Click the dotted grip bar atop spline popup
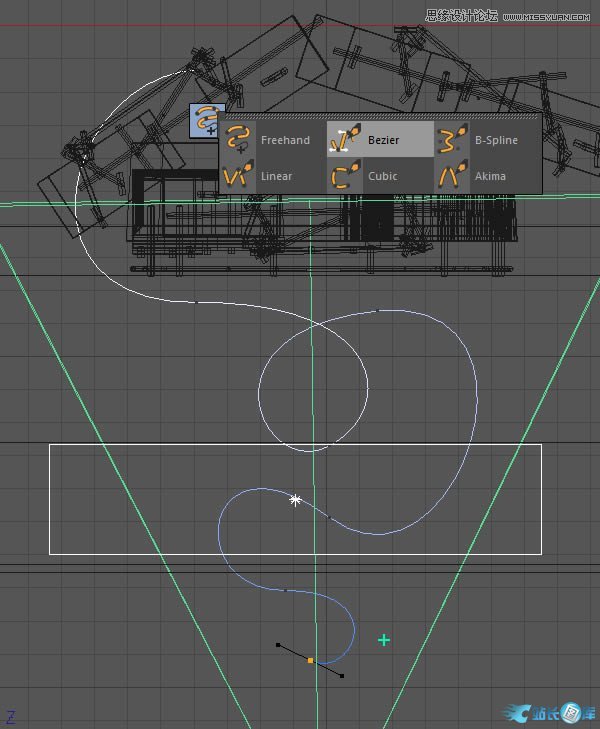Screen dimensions: 600x729 (x=380, y=116)
